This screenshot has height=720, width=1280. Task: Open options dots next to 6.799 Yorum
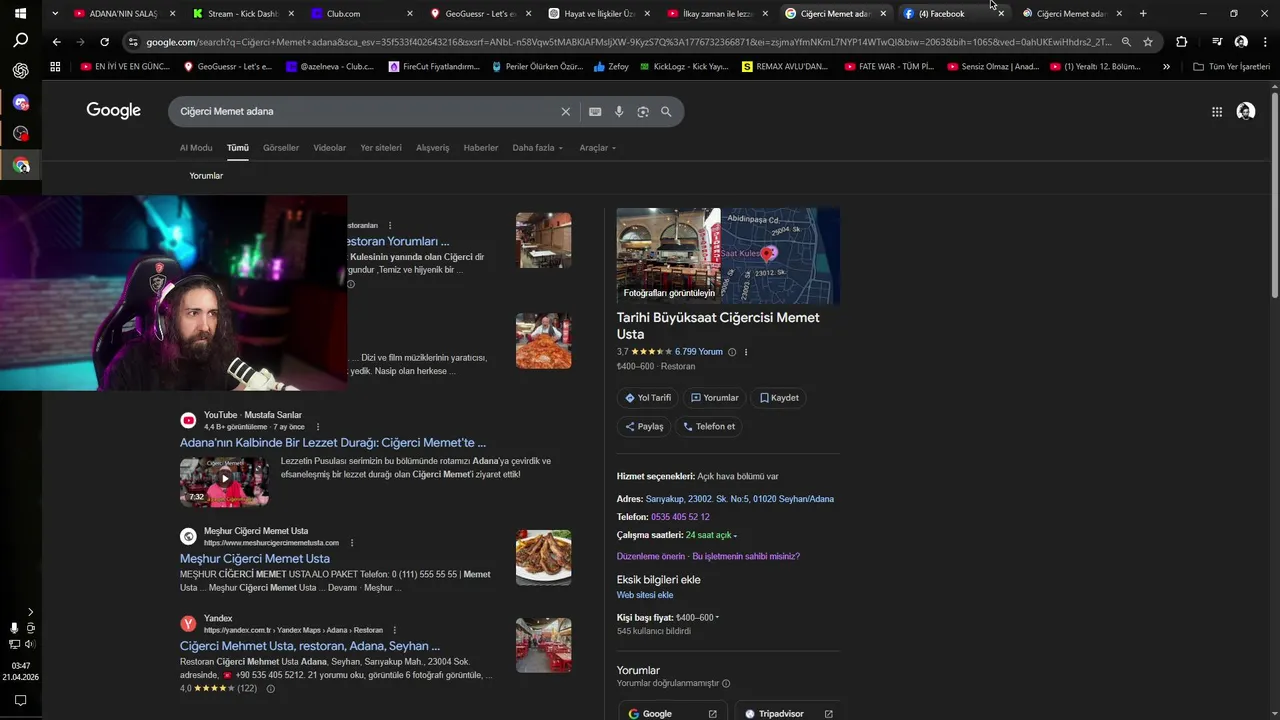(x=746, y=352)
